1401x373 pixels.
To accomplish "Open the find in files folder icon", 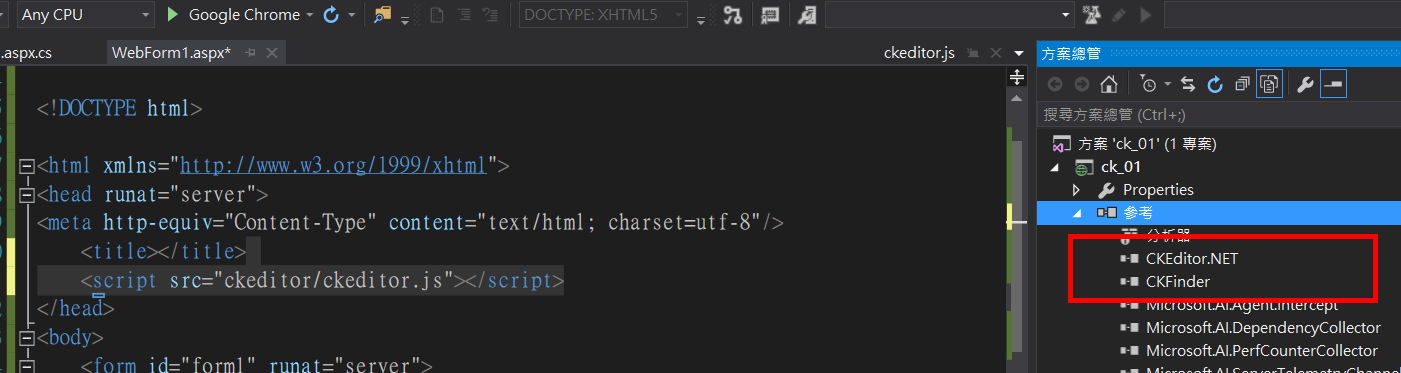I will (383, 15).
